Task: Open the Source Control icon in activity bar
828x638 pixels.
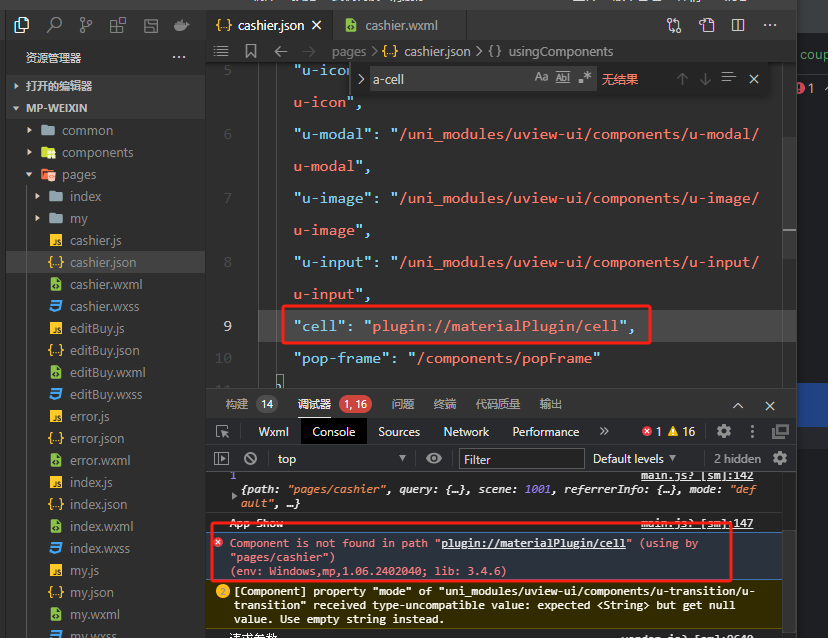Action: point(86,25)
